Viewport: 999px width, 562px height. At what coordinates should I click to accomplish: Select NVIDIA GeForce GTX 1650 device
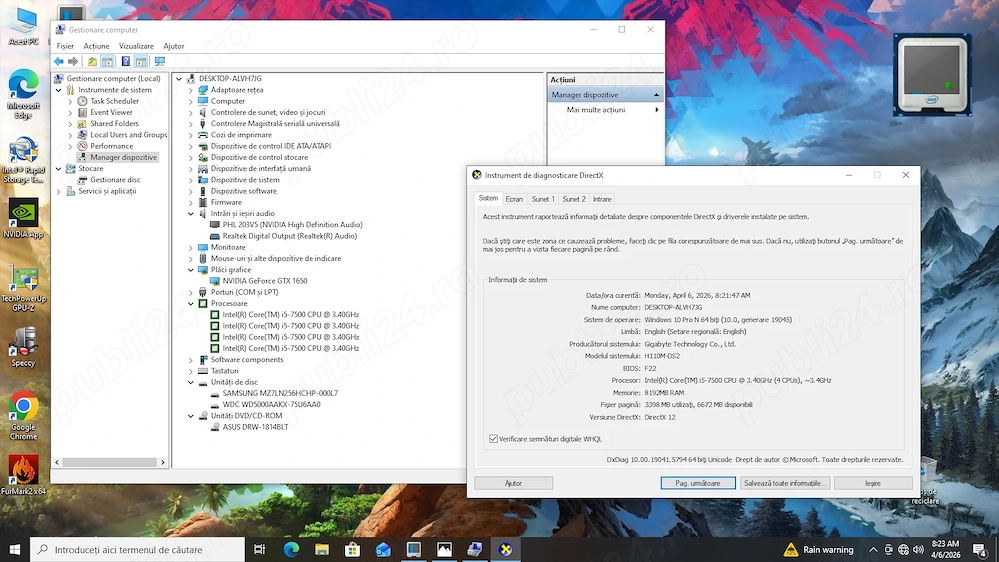click(264, 281)
